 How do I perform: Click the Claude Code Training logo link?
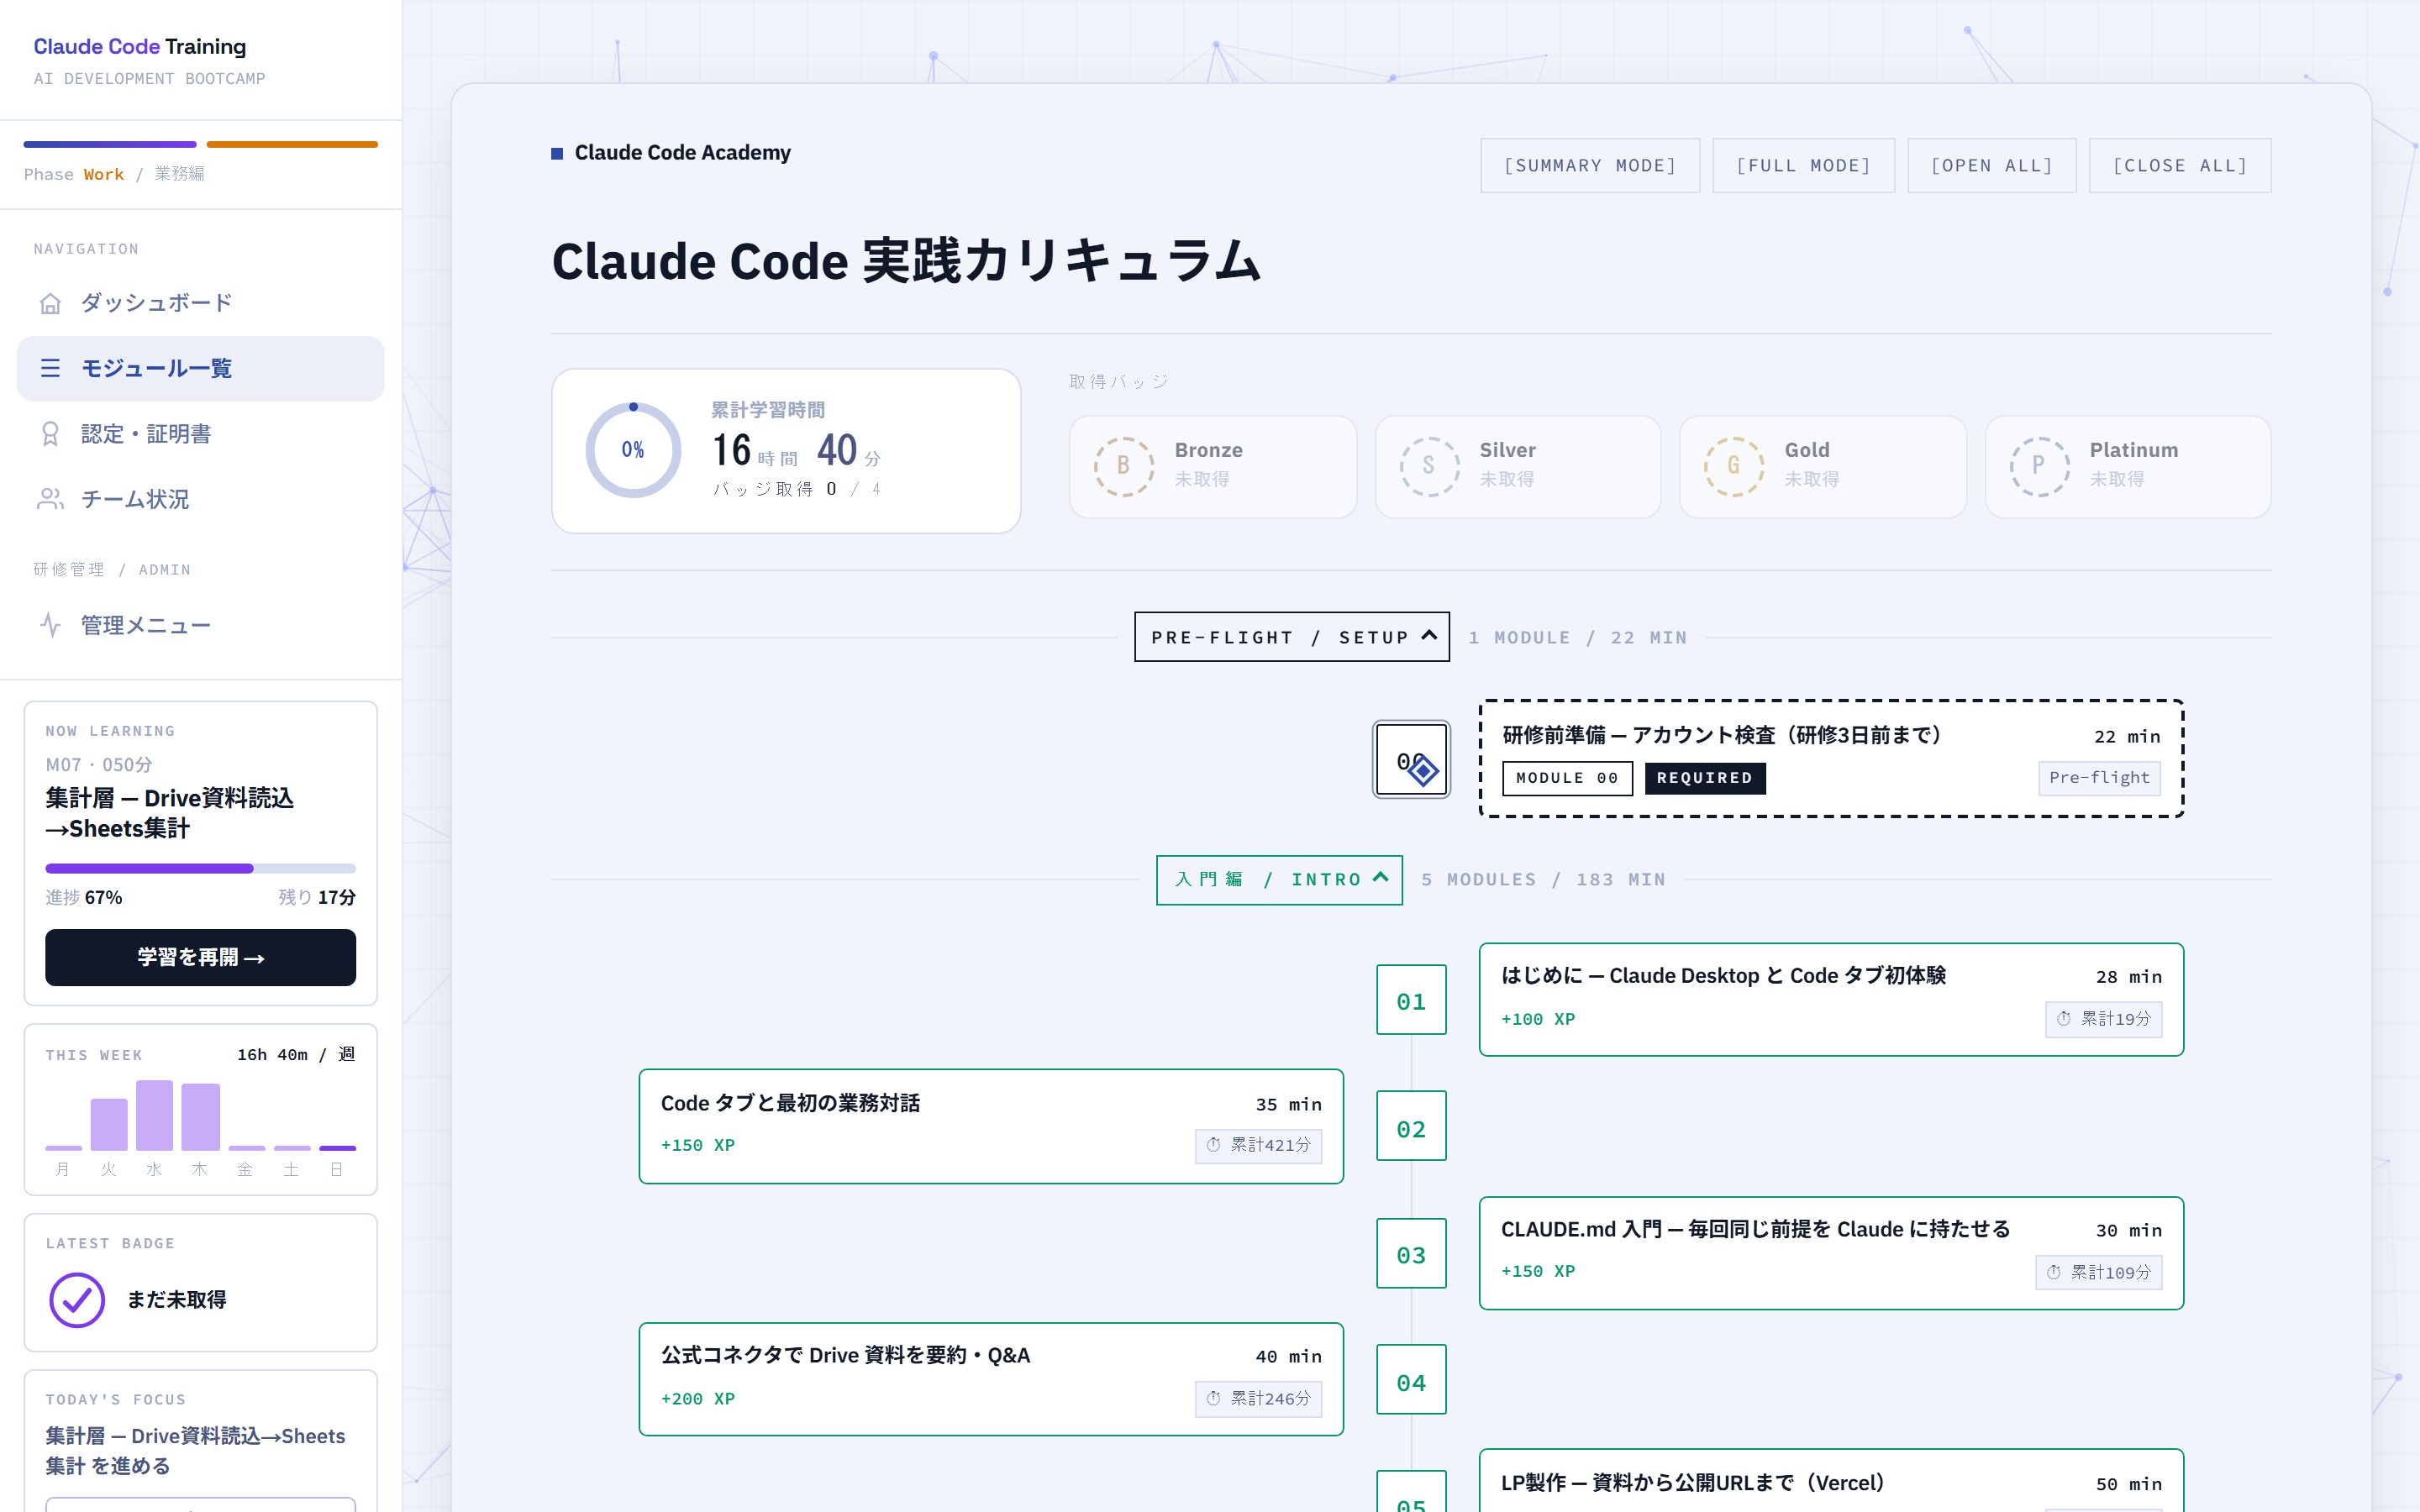tap(140, 47)
